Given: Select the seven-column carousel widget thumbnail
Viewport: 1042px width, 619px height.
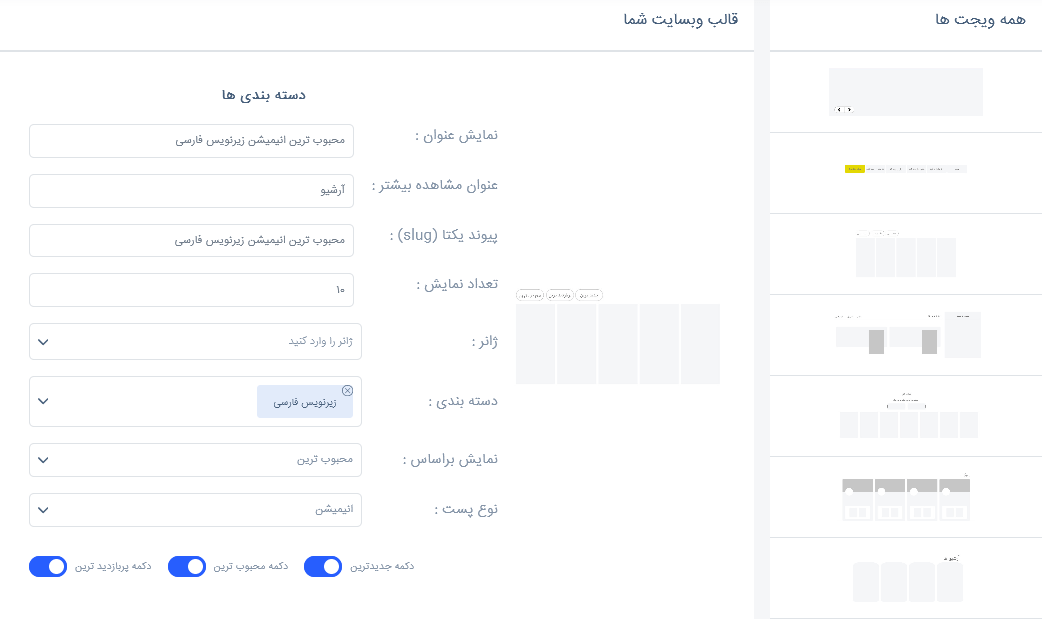Looking at the screenshot, I should [908, 416].
